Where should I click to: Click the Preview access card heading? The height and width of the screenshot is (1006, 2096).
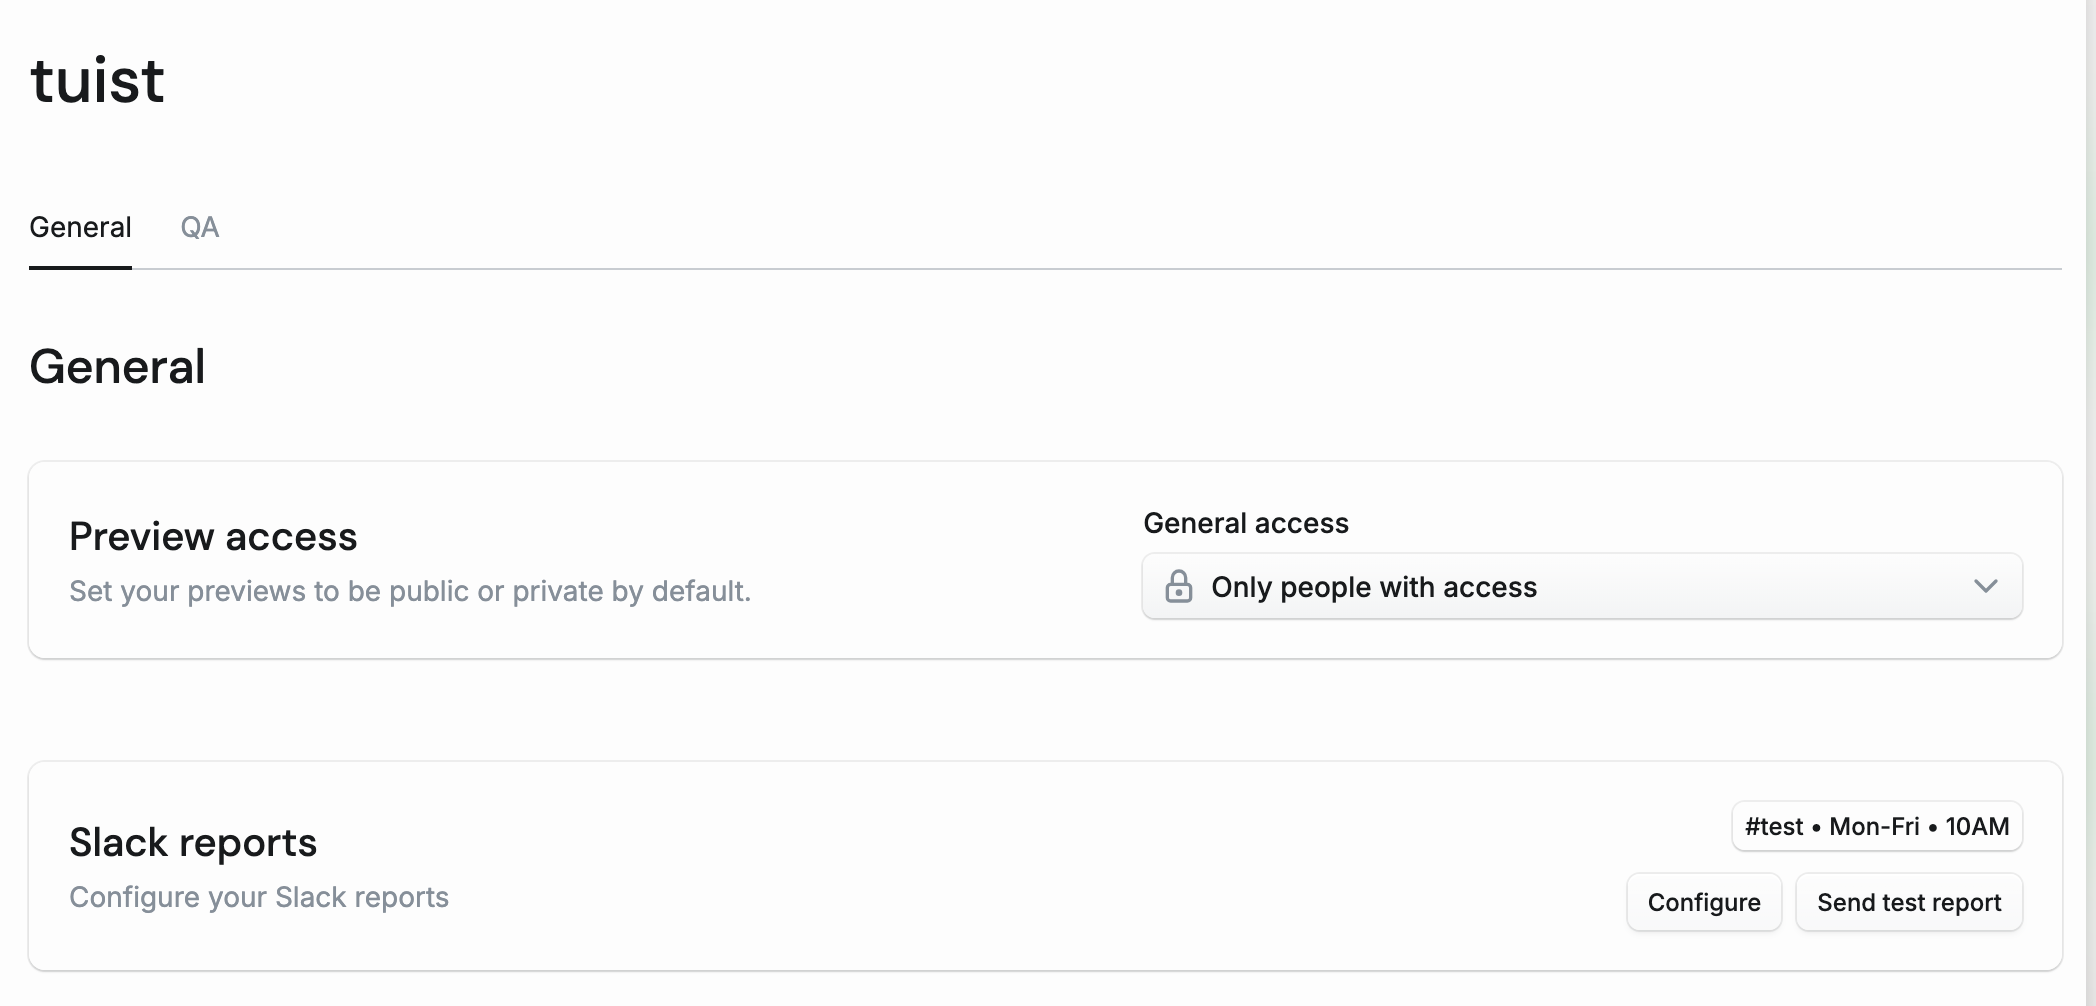[x=212, y=536]
